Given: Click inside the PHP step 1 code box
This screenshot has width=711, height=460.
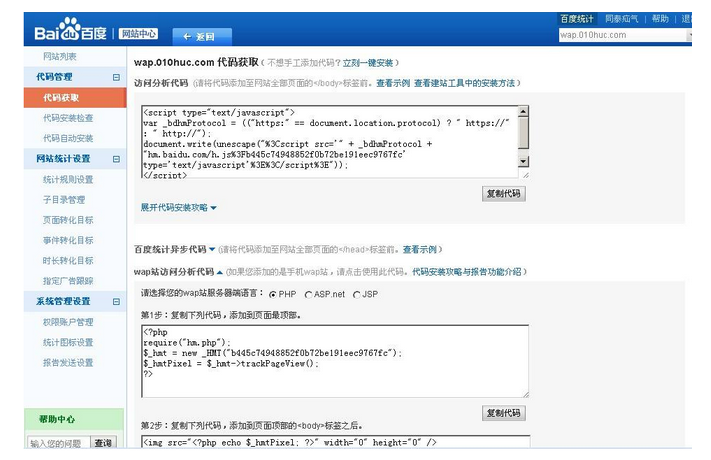Looking at the screenshot, I should 335,361.
